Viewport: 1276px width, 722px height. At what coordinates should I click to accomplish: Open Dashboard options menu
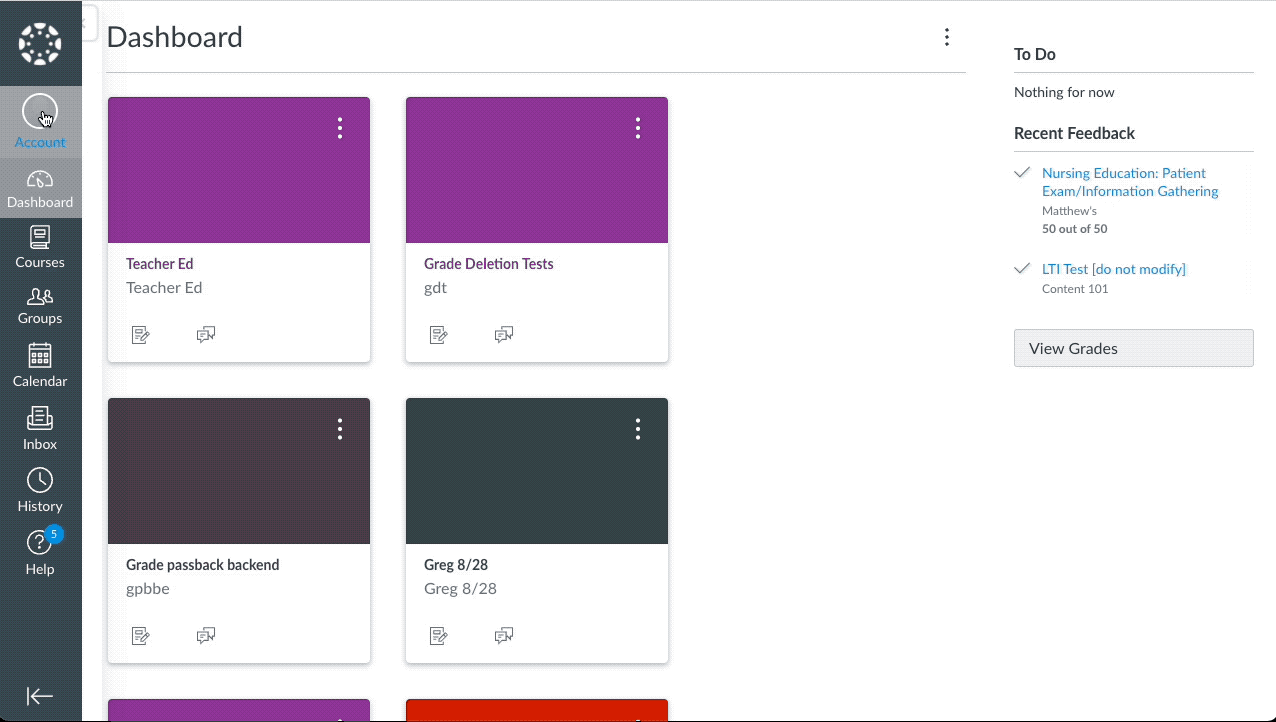point(947,37)
